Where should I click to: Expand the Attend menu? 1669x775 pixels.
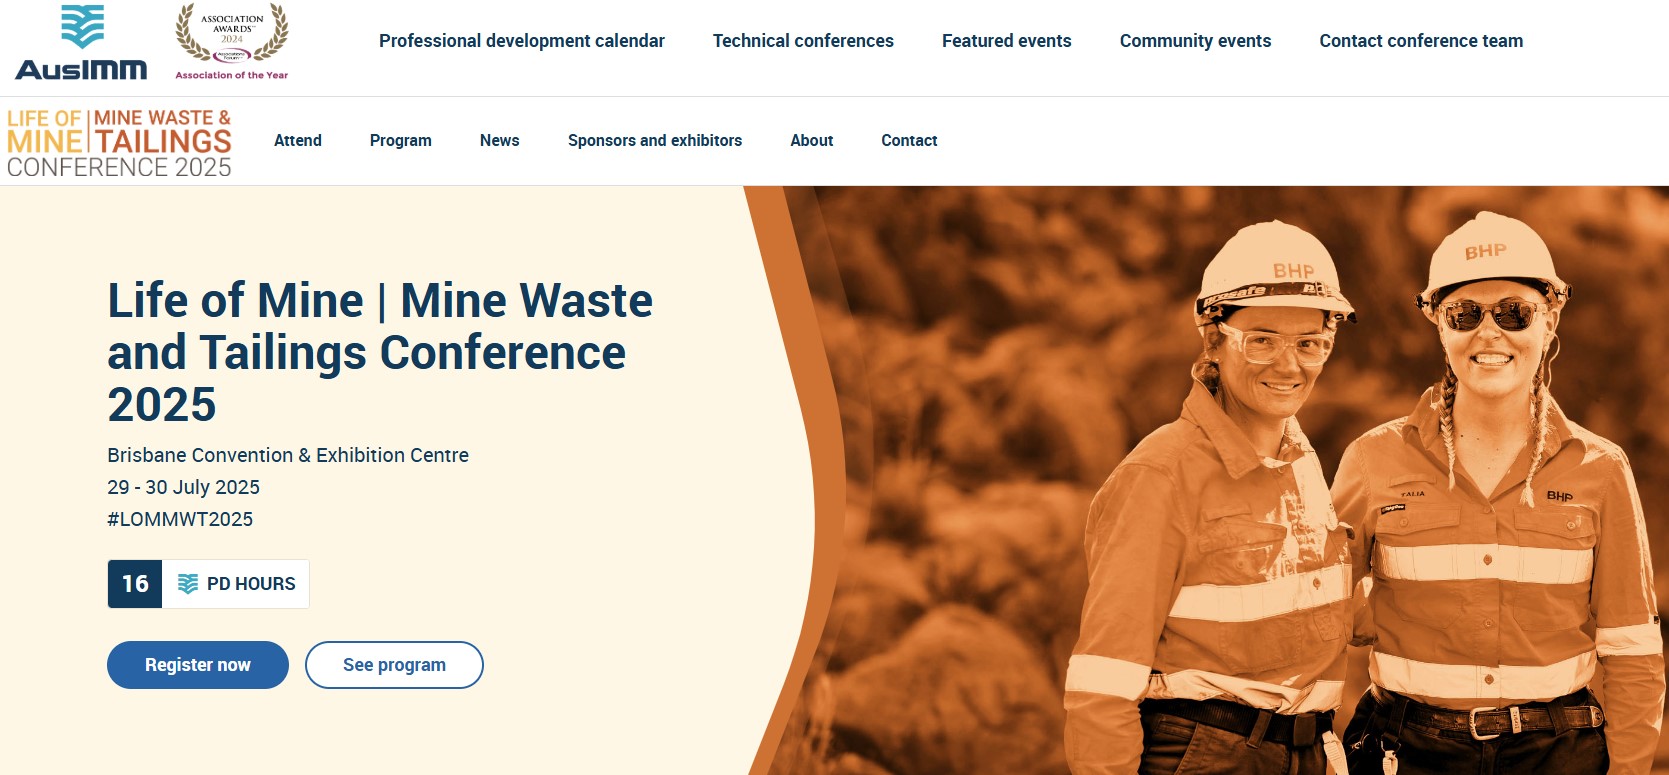pyautogui.click(x=298, y=141)
